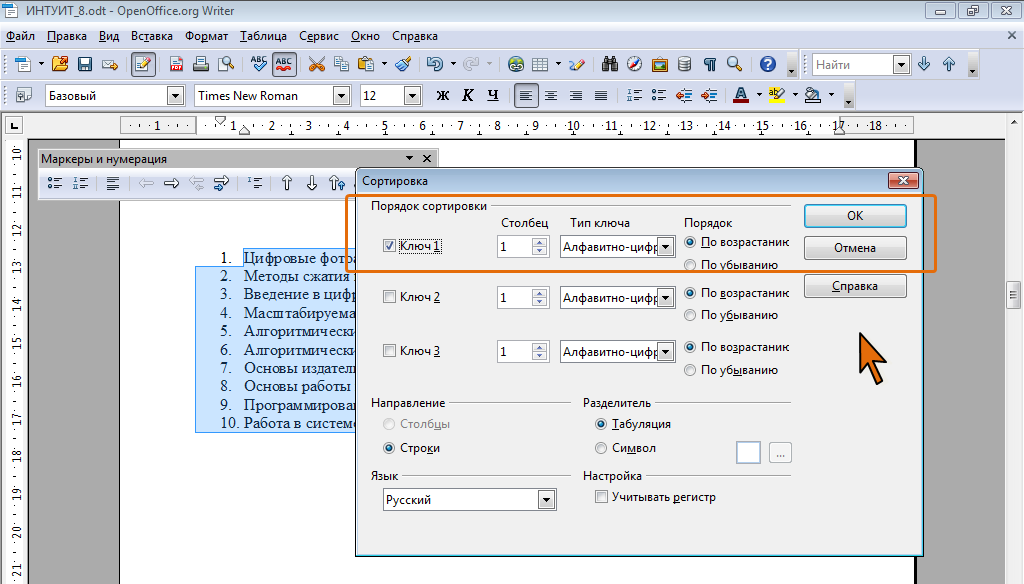Open Find & Replace binoculars icon
Screen dimensions: 1024x584
(610, 64)
